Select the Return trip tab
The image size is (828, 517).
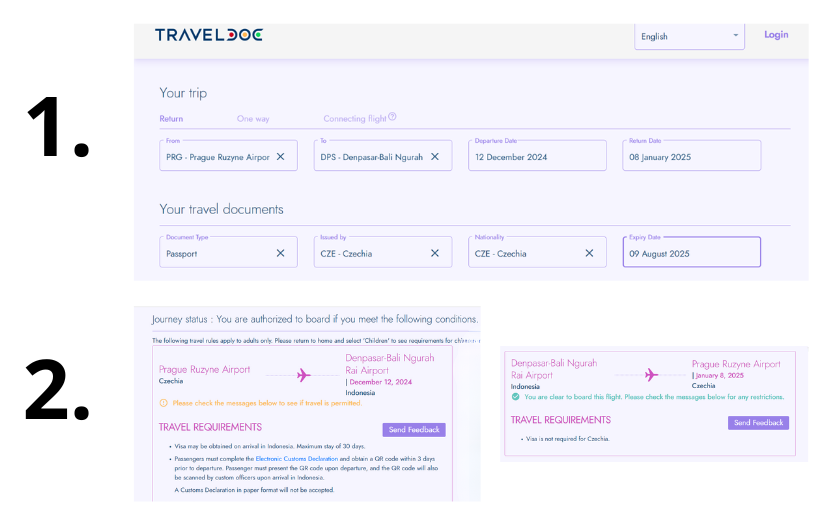[171, 119]
